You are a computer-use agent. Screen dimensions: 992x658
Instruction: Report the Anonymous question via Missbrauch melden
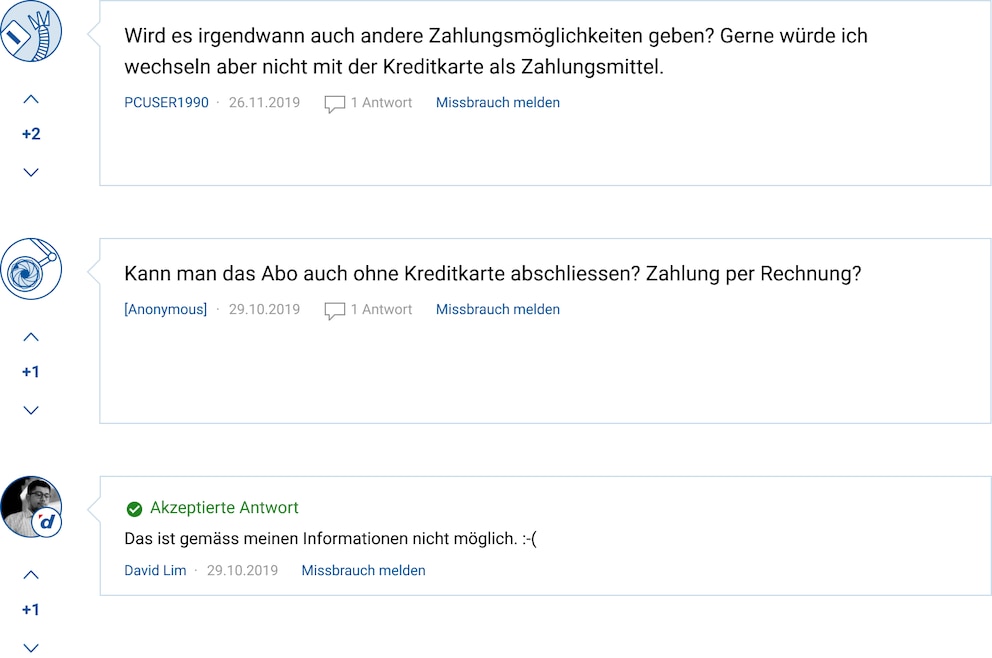coord(498,309)
